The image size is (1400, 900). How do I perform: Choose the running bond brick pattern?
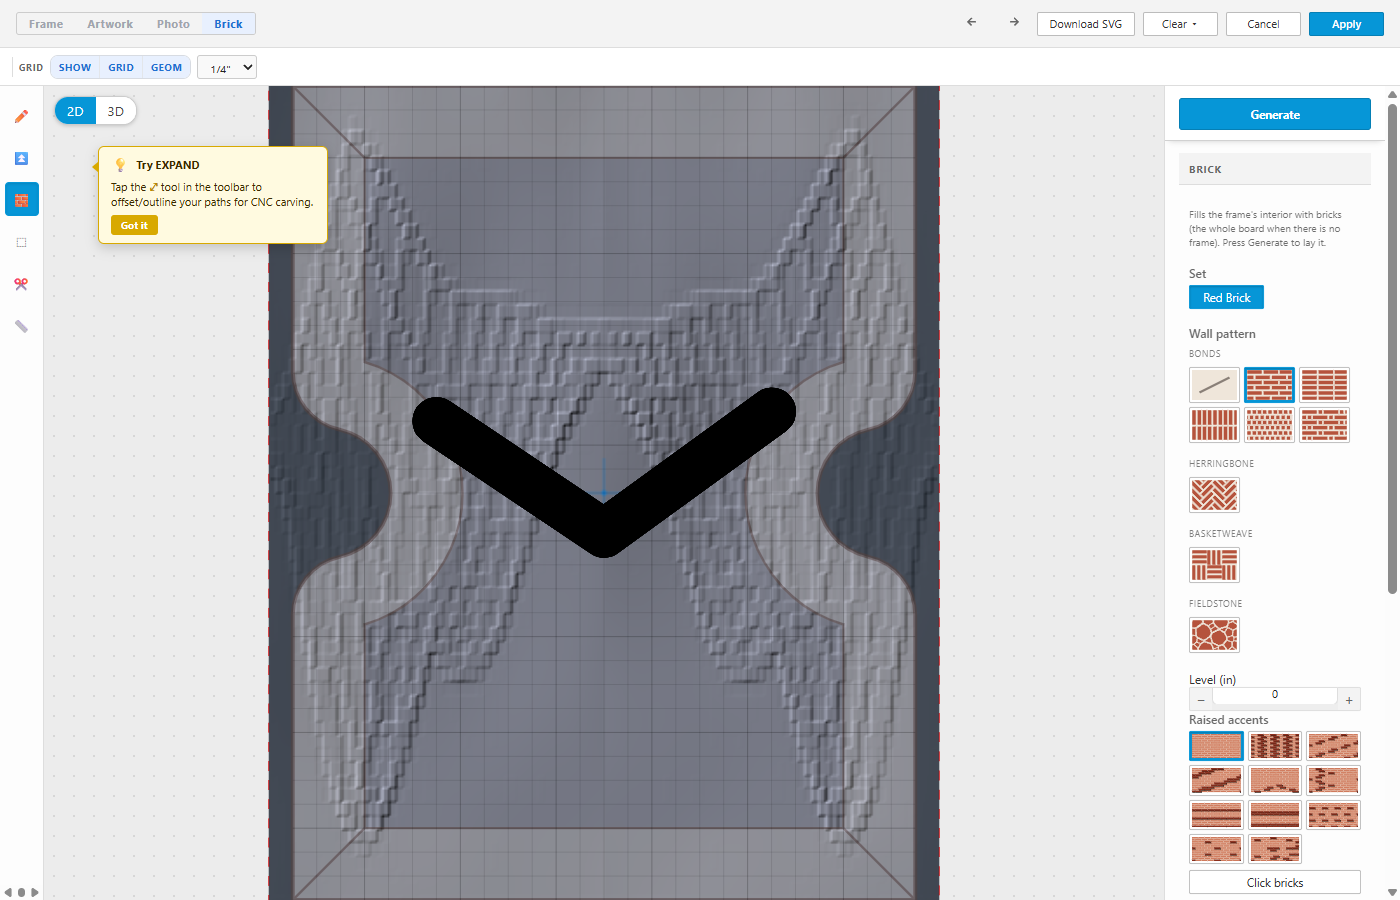(1269, 385)
